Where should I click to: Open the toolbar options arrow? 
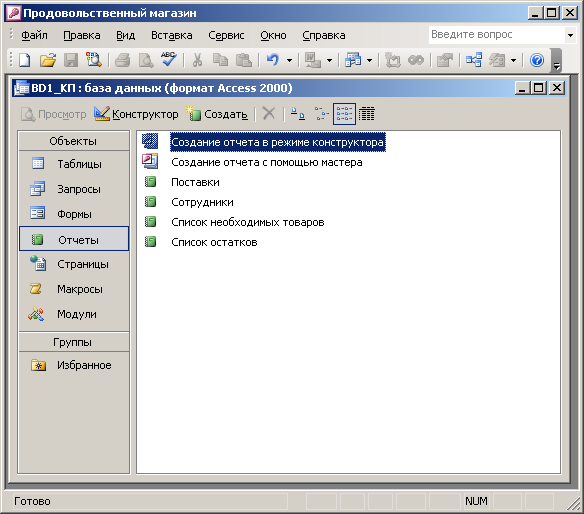[x=556, y=61]
